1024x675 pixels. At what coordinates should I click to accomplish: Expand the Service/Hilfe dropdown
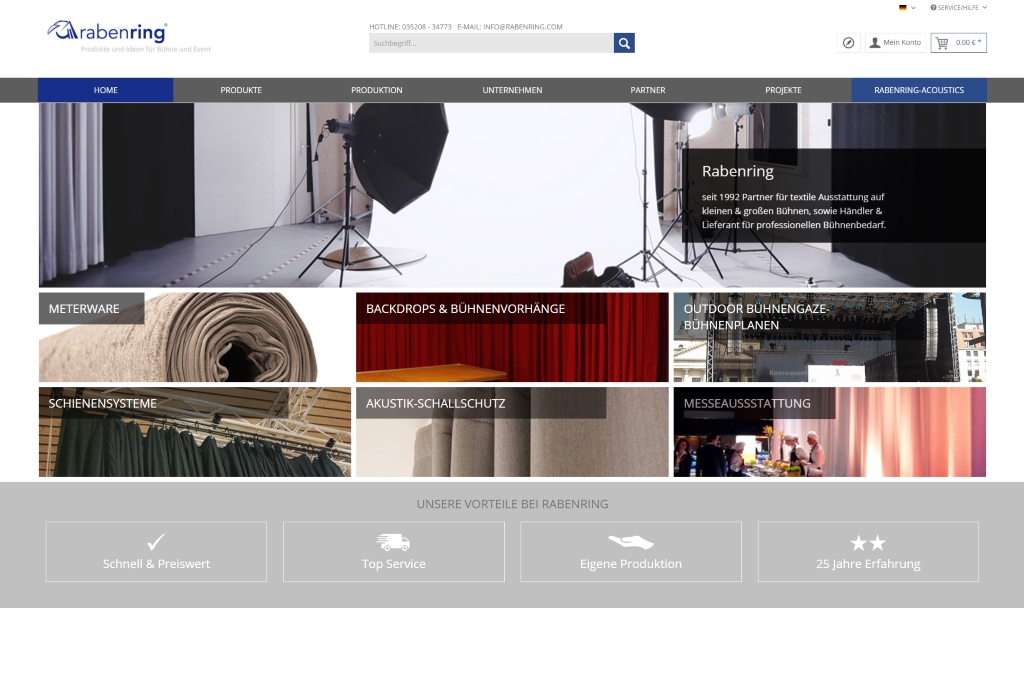958,8
